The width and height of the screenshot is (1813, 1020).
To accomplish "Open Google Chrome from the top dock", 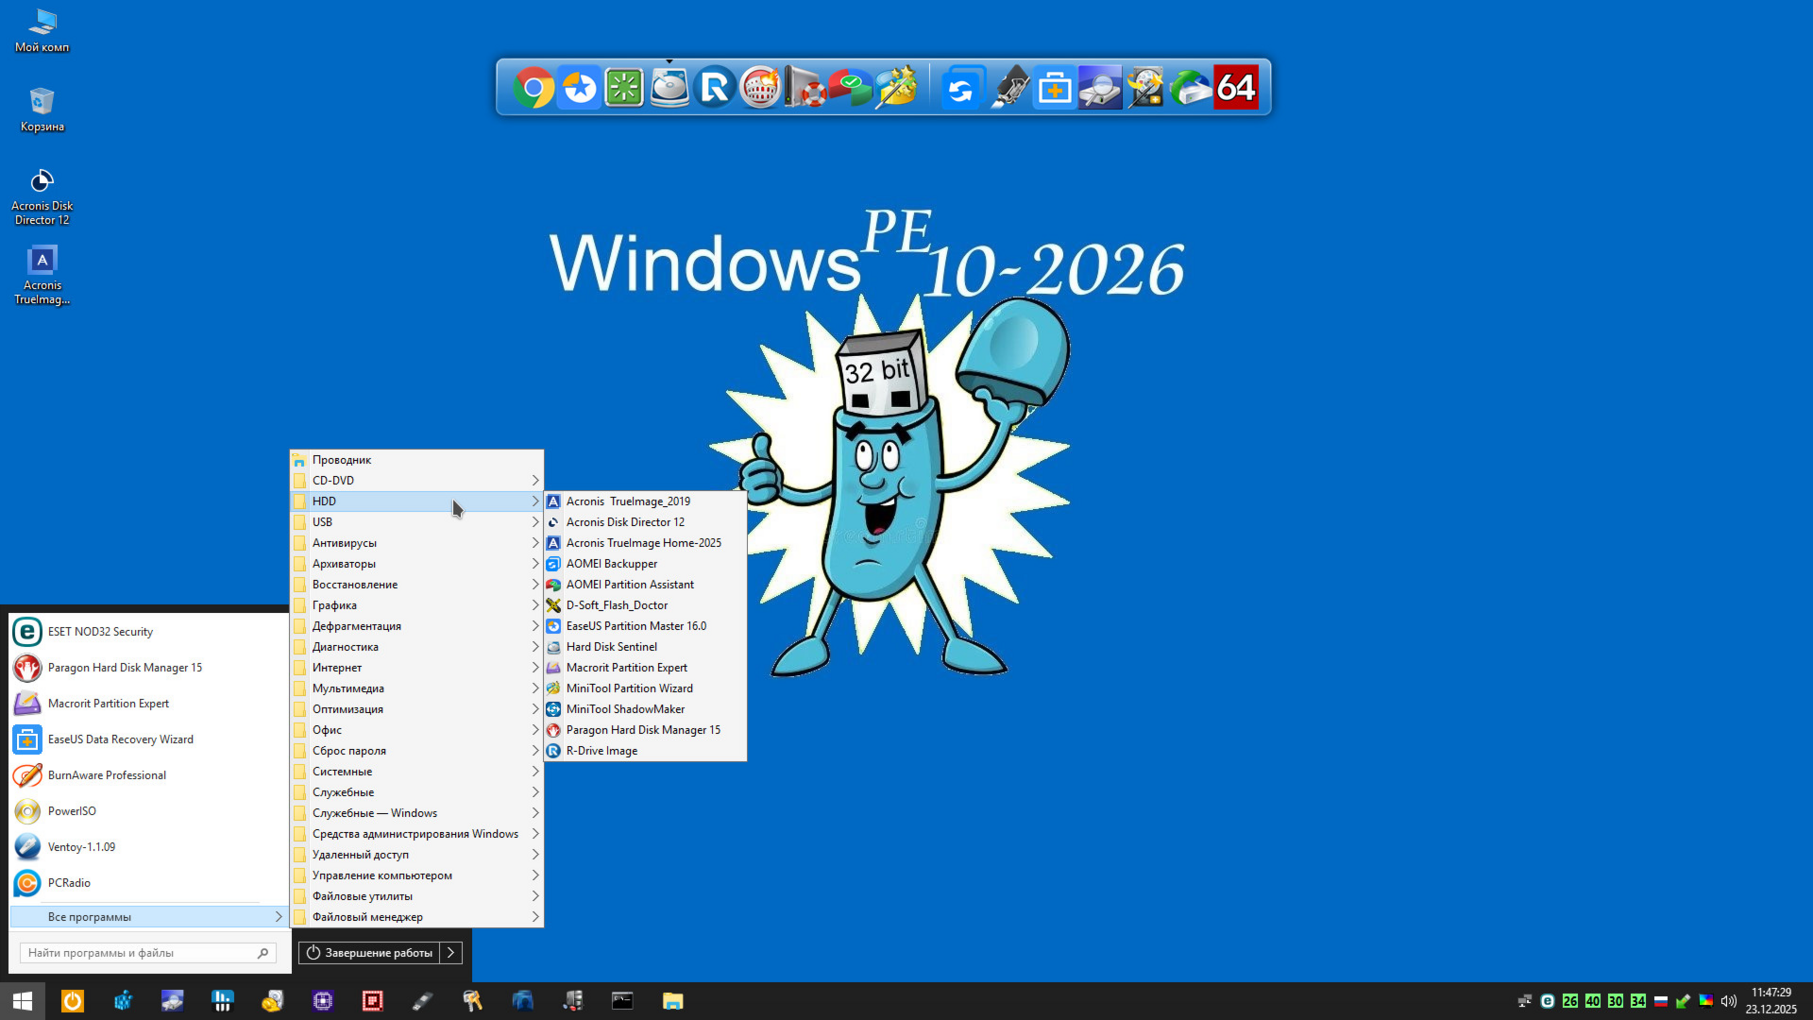I will [534, 88].
